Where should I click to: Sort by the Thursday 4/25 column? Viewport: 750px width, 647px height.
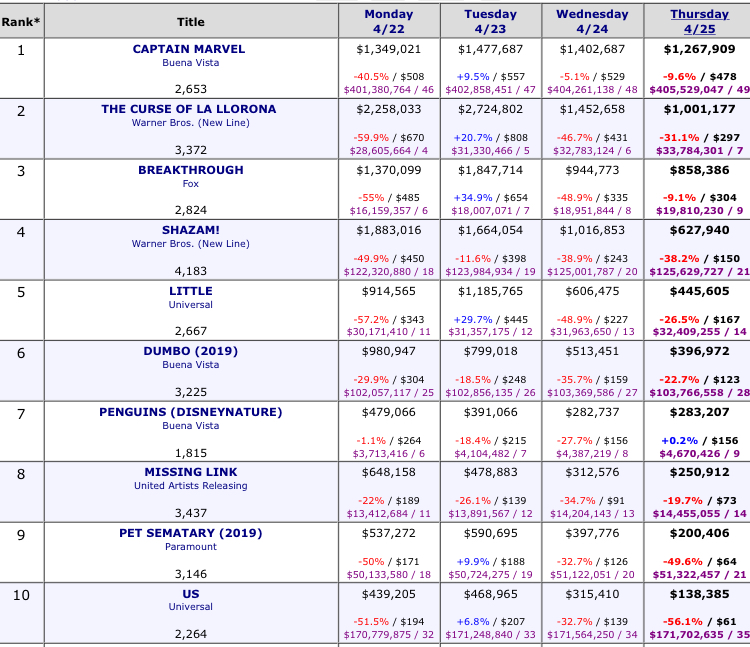pyautogui.click(x=700, y=21)
